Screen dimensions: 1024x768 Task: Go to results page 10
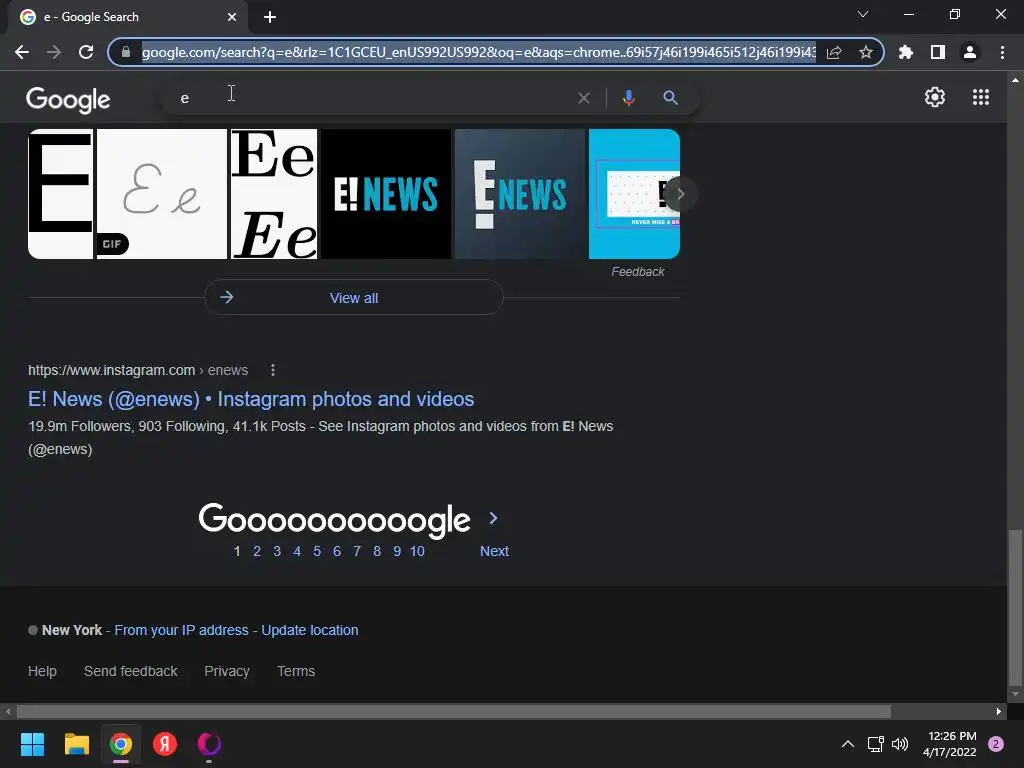pos(417,551)
